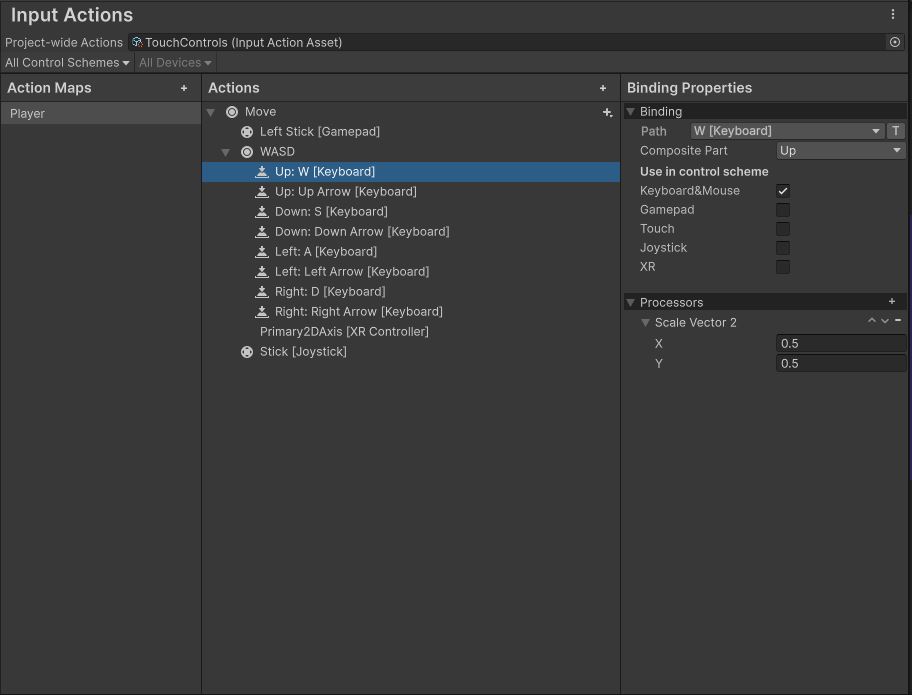This screenshot has height=695, width=912.
Task: Uncheck the Keyboard&Mouse control scheme
Action: [x=783, y=191]
